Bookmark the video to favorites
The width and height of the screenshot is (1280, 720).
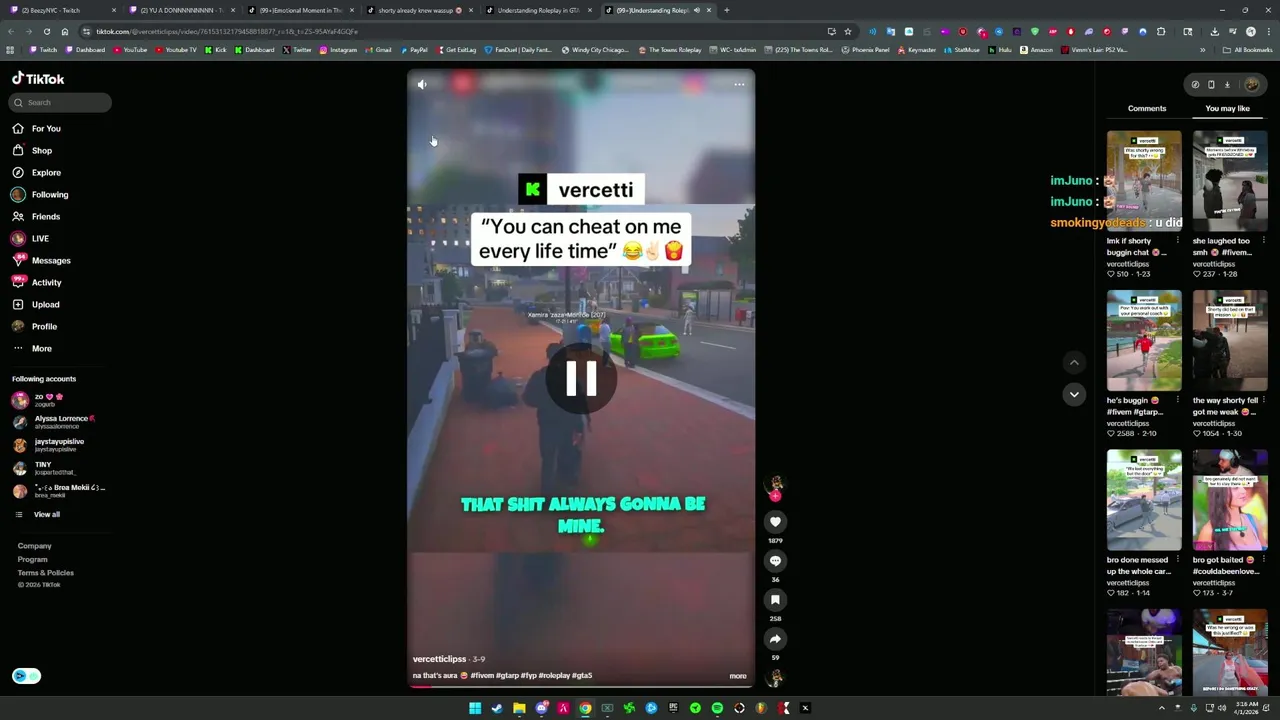coord(775,600)
